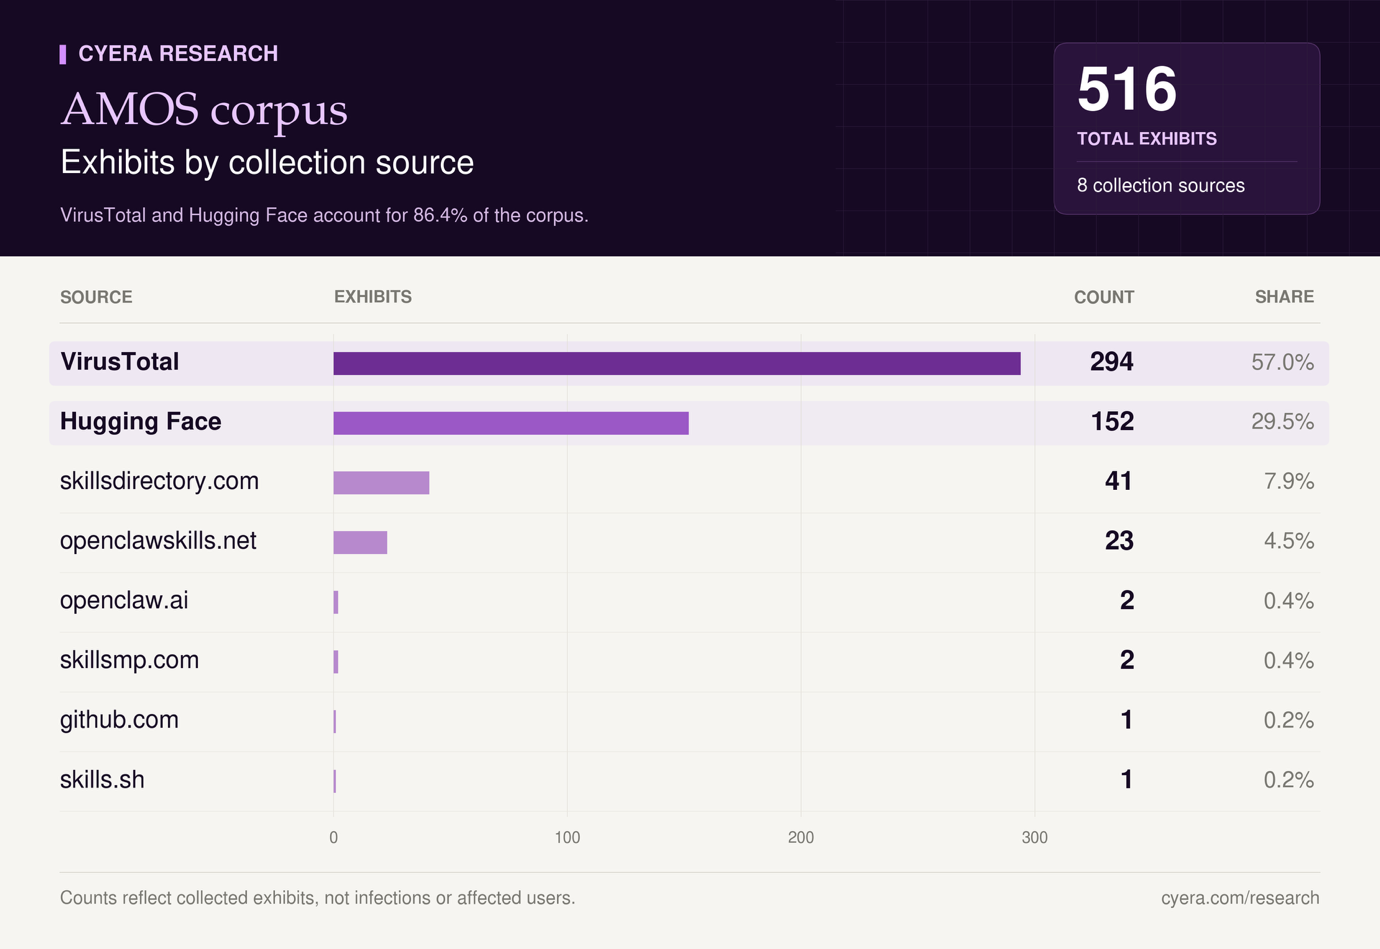This screenshot has width=1380, height=949.
Task: Click the axis tick label 100
Action: [x=567, y=838]
